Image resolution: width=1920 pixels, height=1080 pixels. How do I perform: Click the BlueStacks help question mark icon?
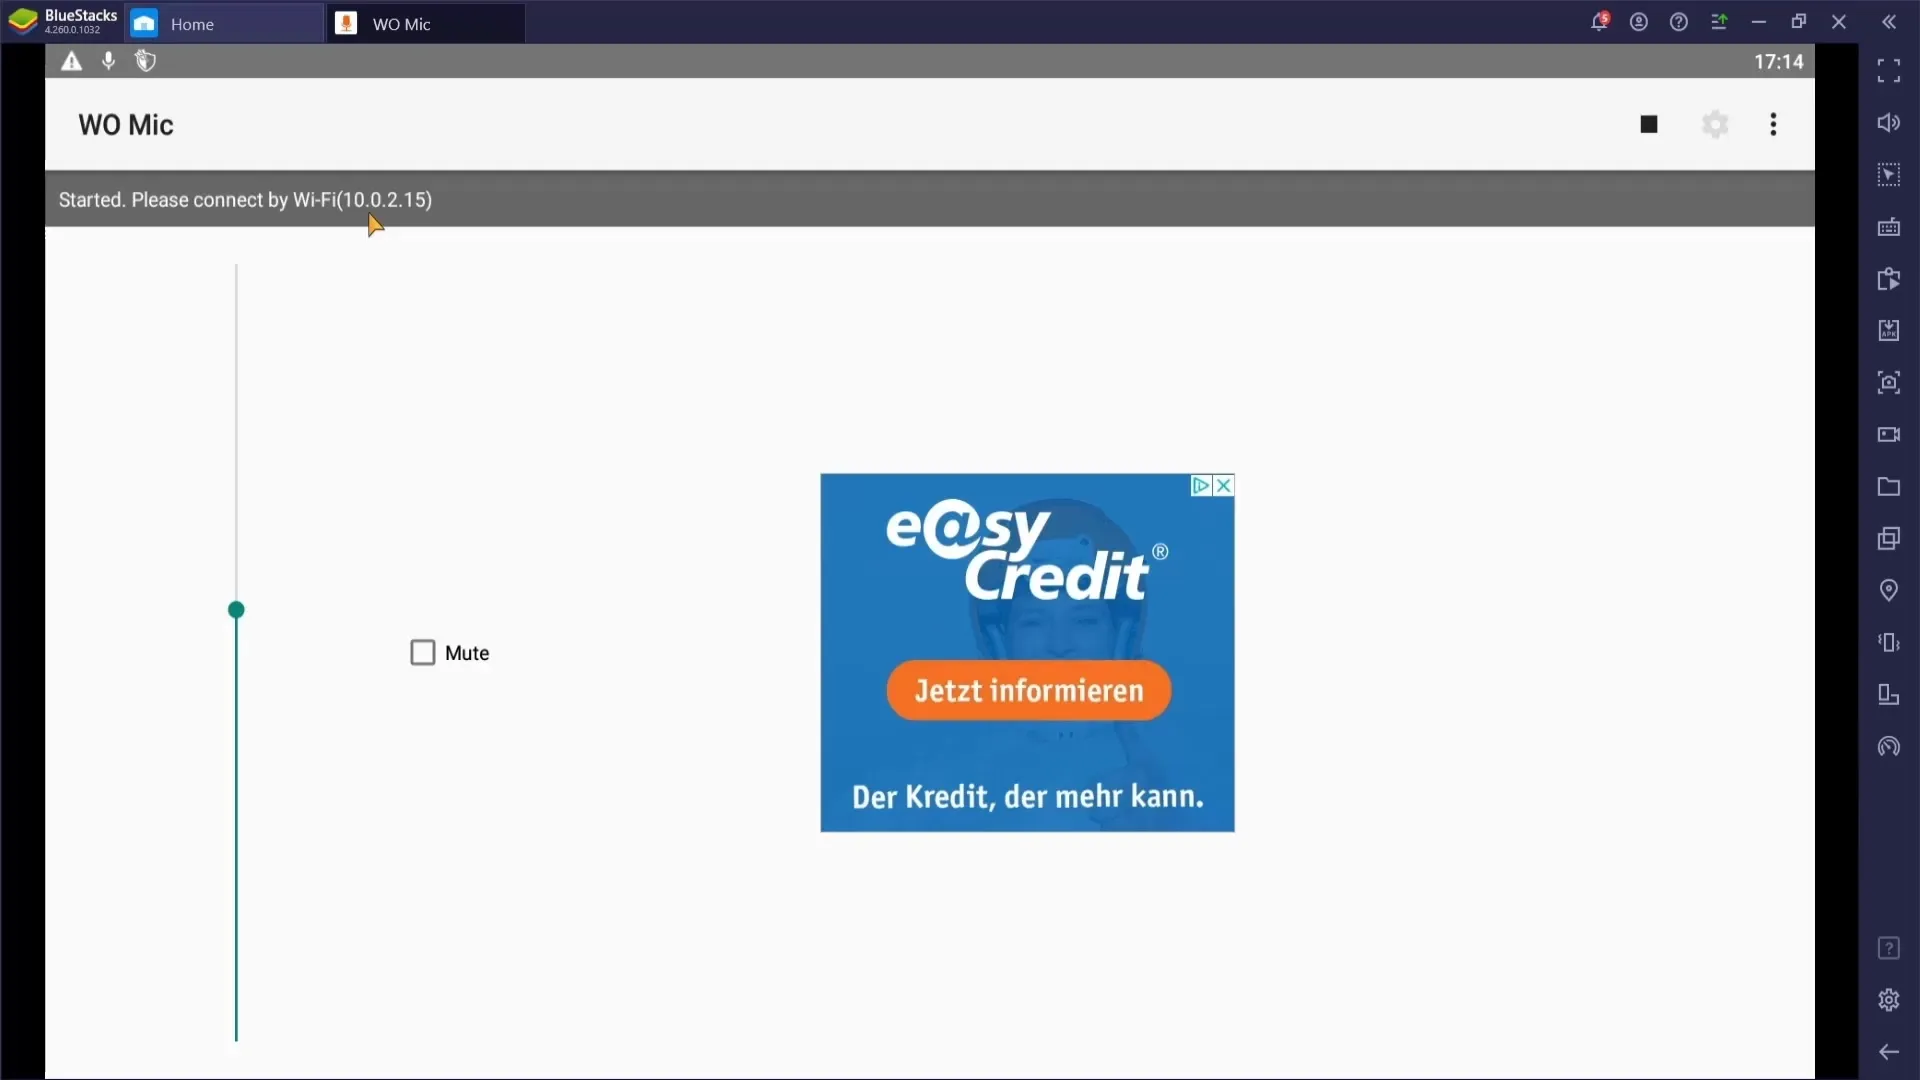click(x=1679, y=22)
